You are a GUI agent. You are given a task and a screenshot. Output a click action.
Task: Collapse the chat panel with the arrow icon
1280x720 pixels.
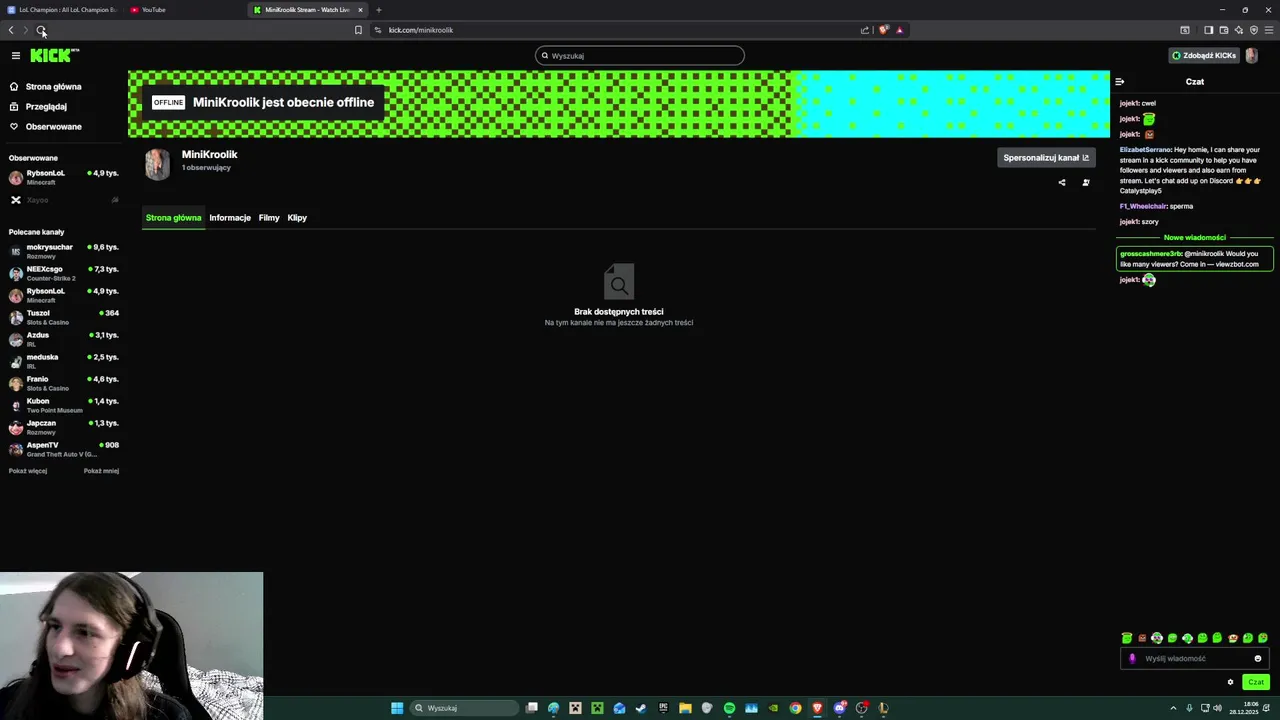point(1120,82)
